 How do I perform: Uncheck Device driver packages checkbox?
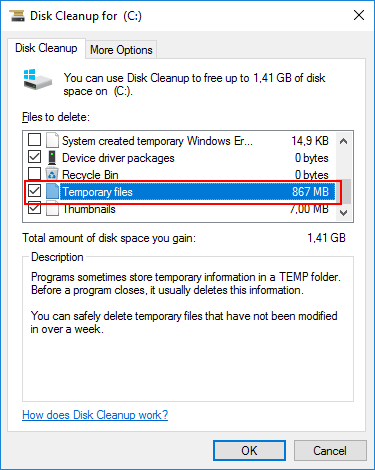(x=34, y=157)
